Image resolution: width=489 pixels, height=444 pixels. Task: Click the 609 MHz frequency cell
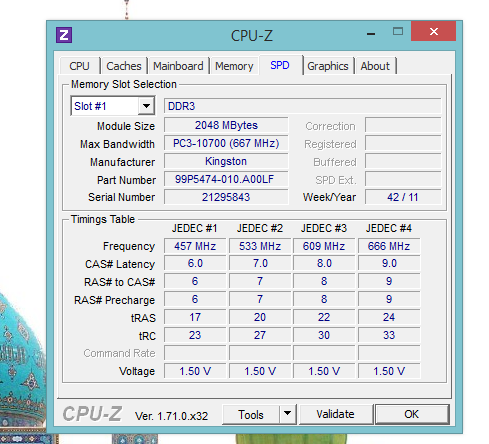(324, 246)
